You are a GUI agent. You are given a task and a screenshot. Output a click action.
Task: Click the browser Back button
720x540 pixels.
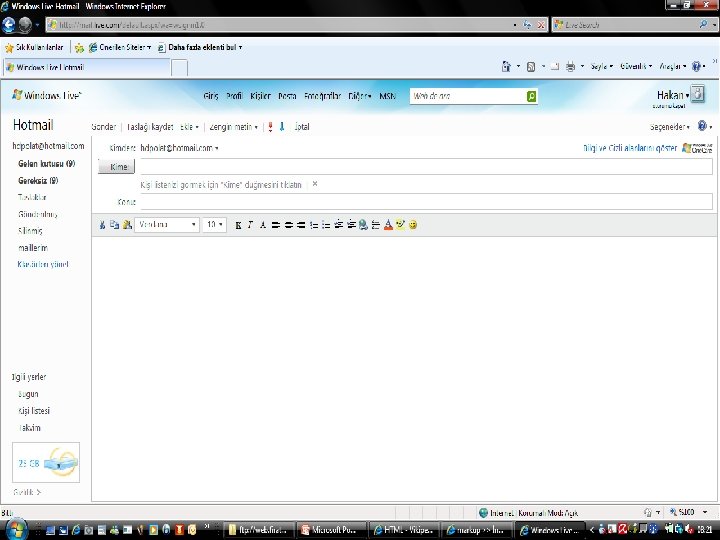coord(9,25)
